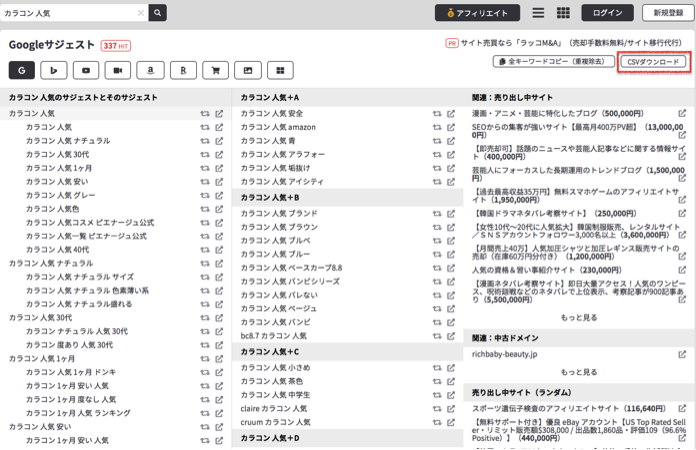Switch to Rakuten suggest source
Screen dimensions: 696x450
point(183,70)
